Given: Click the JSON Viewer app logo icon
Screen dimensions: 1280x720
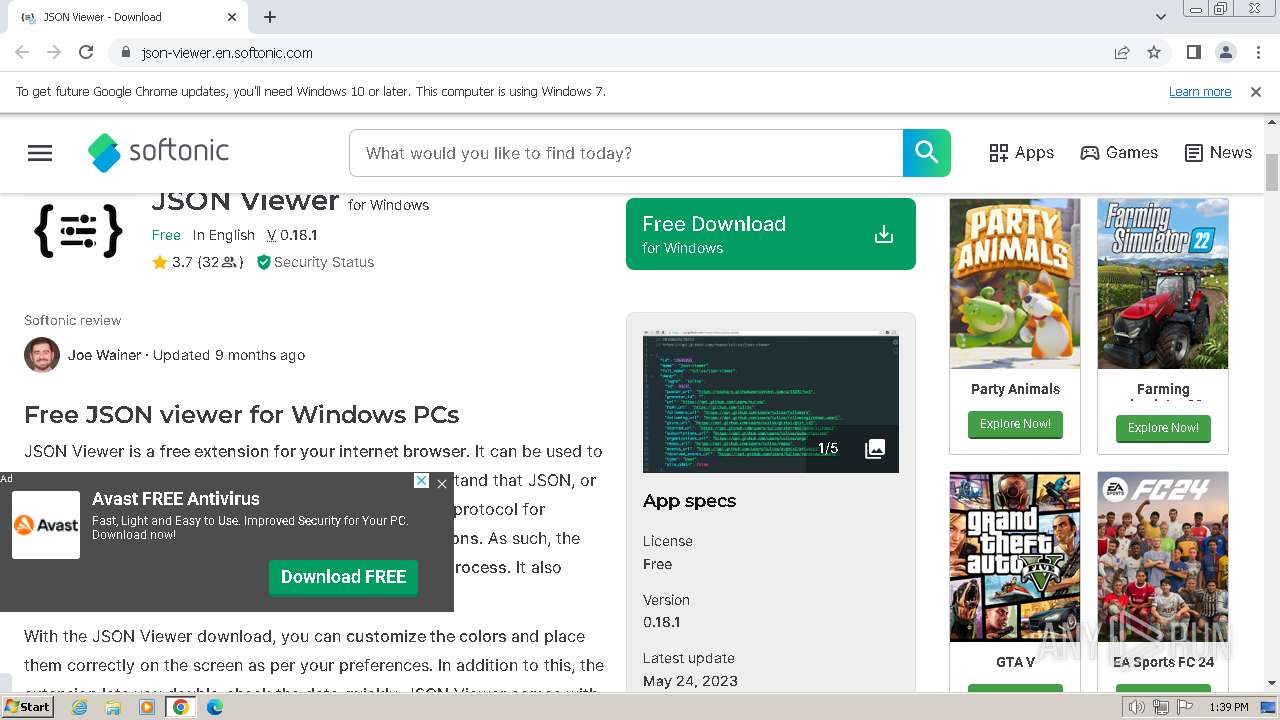Looking at the screenshot, I should [x=78, y=231].
